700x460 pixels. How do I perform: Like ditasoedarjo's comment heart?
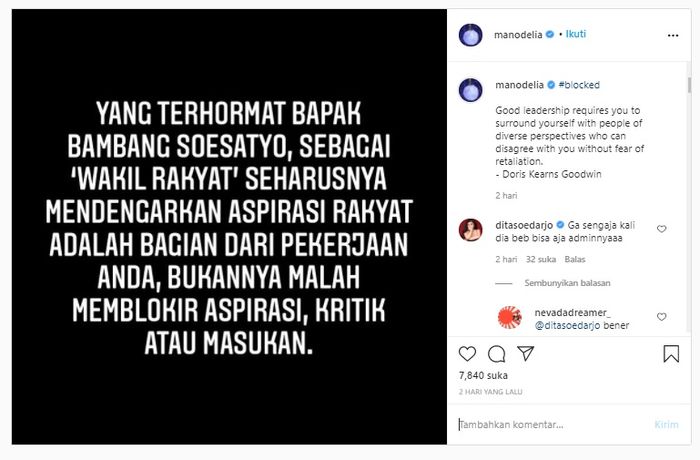click(662, 229)
